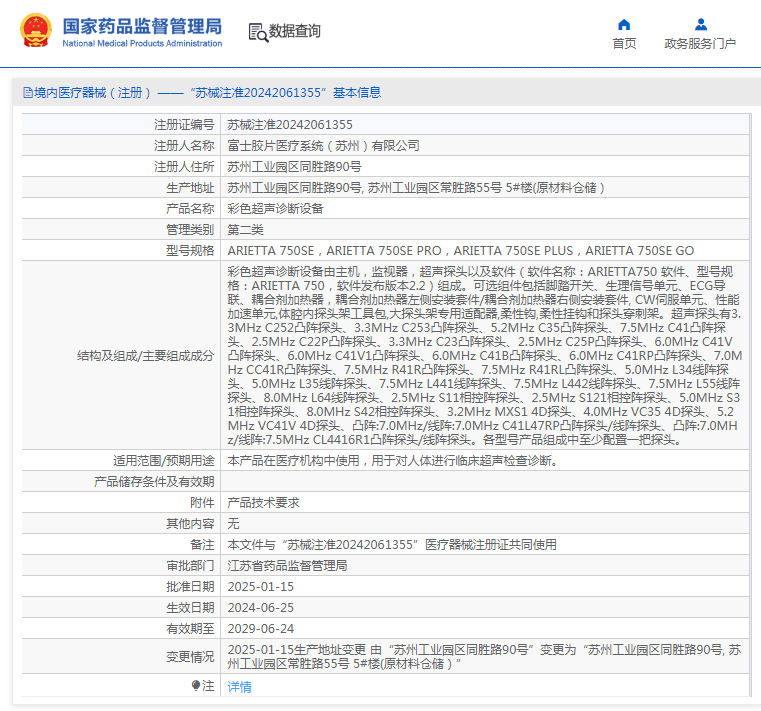Click the 生产地址 label cell

click(x=121, y=187)
